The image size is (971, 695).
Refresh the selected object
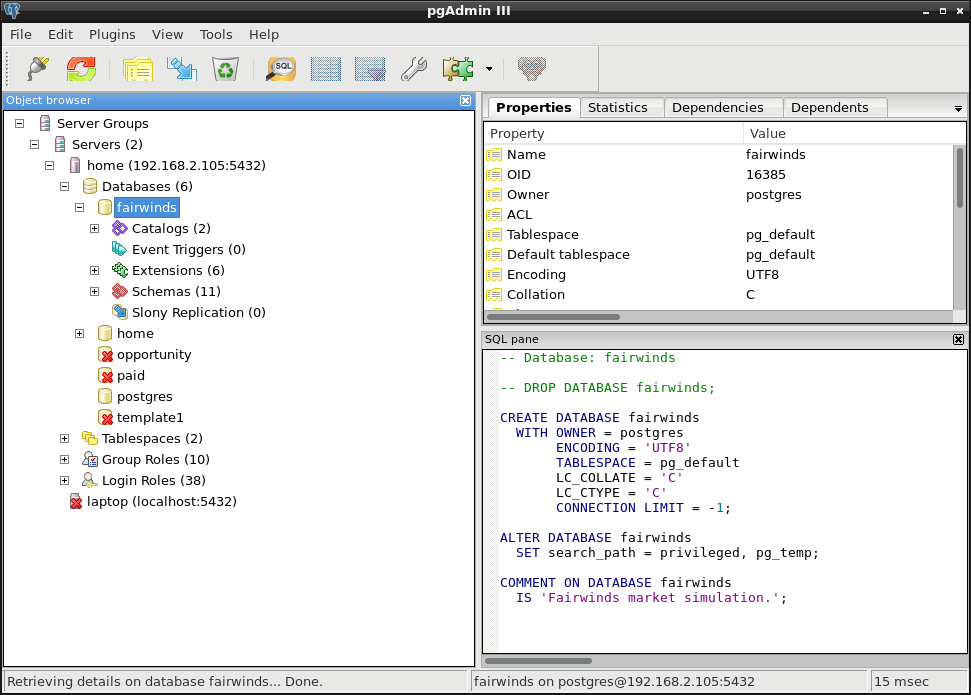(81, 68)
